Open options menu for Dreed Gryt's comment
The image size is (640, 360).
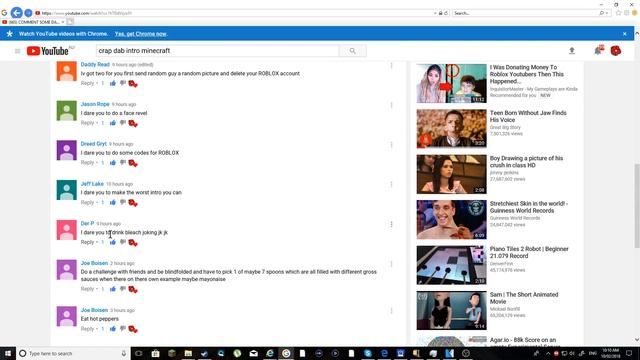click(x=391, y=145)
